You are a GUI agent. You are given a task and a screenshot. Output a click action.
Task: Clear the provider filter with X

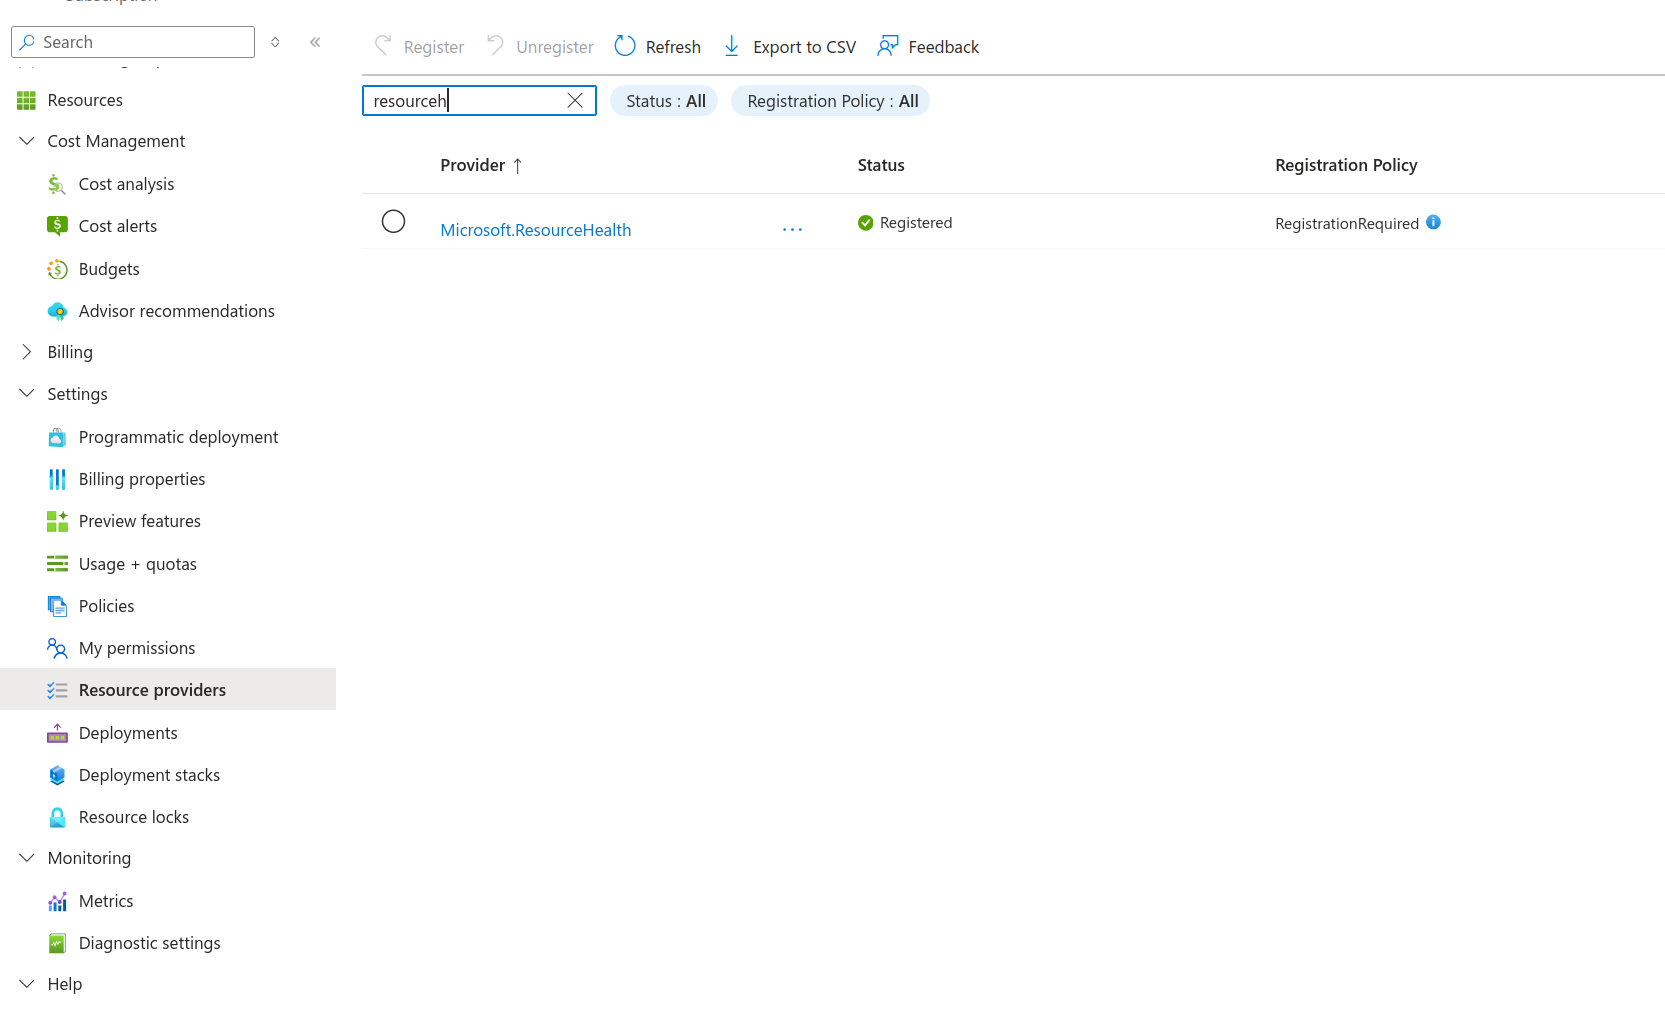tap(575, 100)
